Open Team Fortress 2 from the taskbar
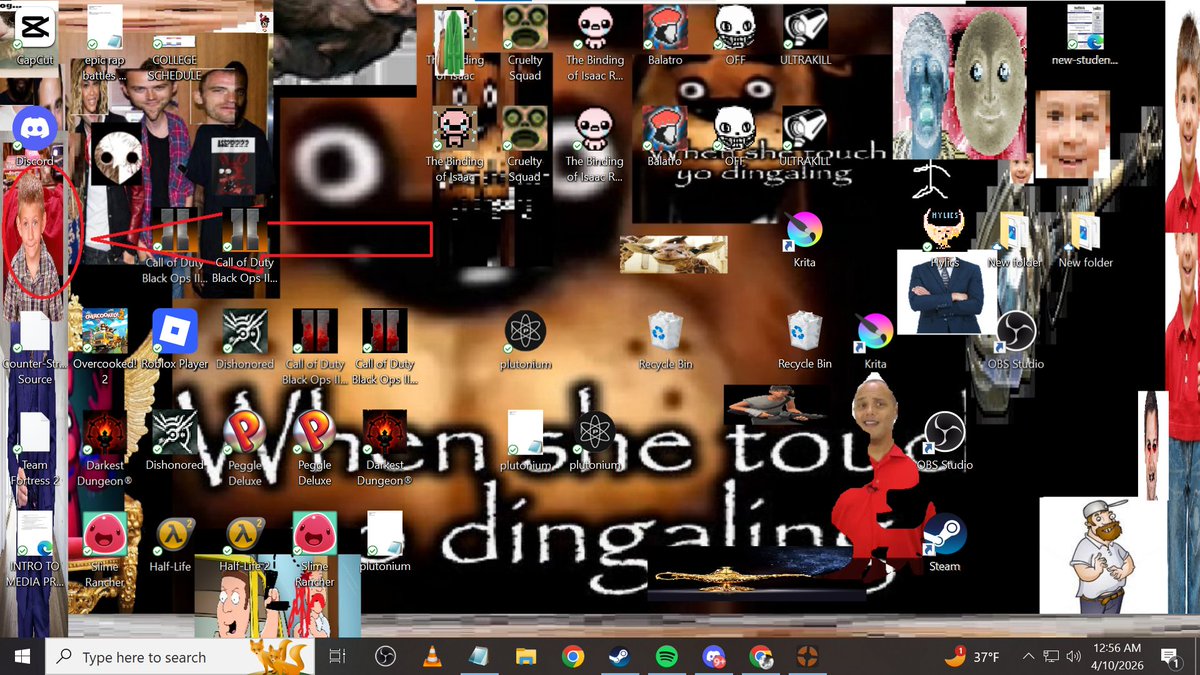This screenshot has width=1200, height=675. click(x=808, y=657)
